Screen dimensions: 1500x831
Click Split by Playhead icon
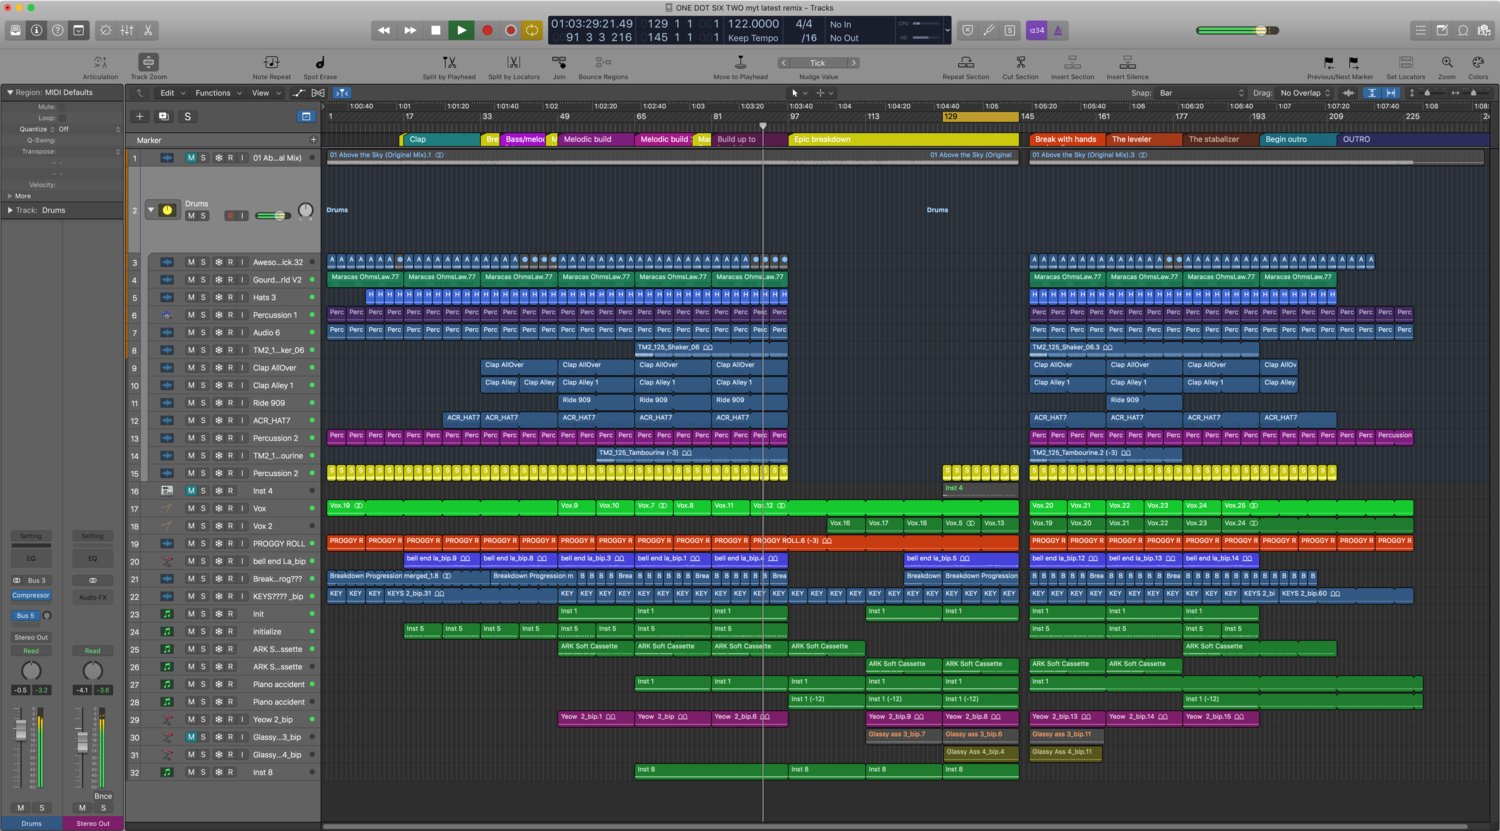coord(449,63)
